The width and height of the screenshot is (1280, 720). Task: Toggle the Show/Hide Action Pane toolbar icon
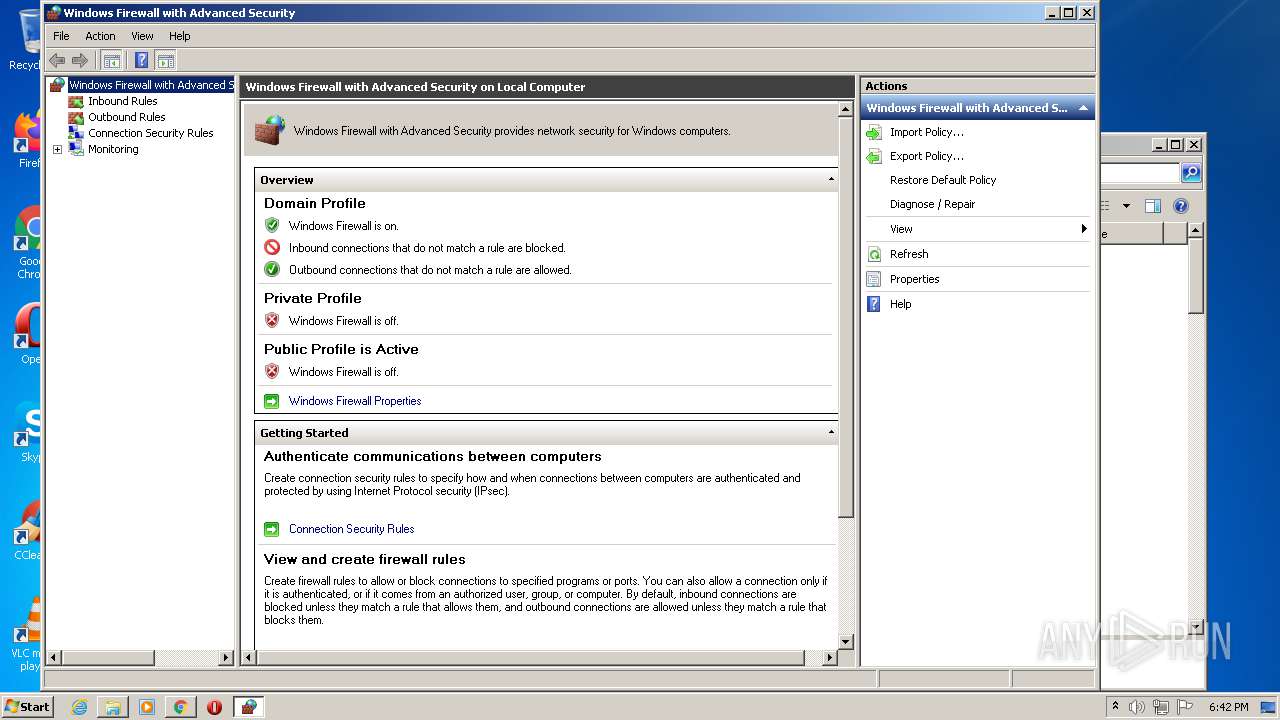click(166, 60)
